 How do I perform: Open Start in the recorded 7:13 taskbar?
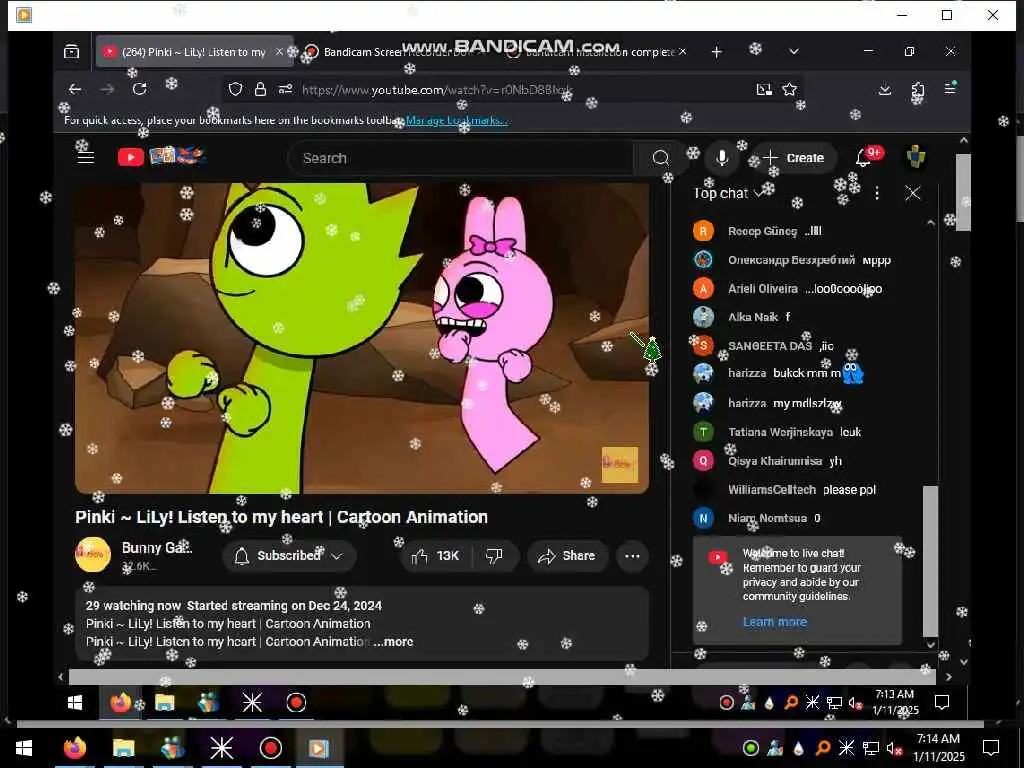coord(75,703)
